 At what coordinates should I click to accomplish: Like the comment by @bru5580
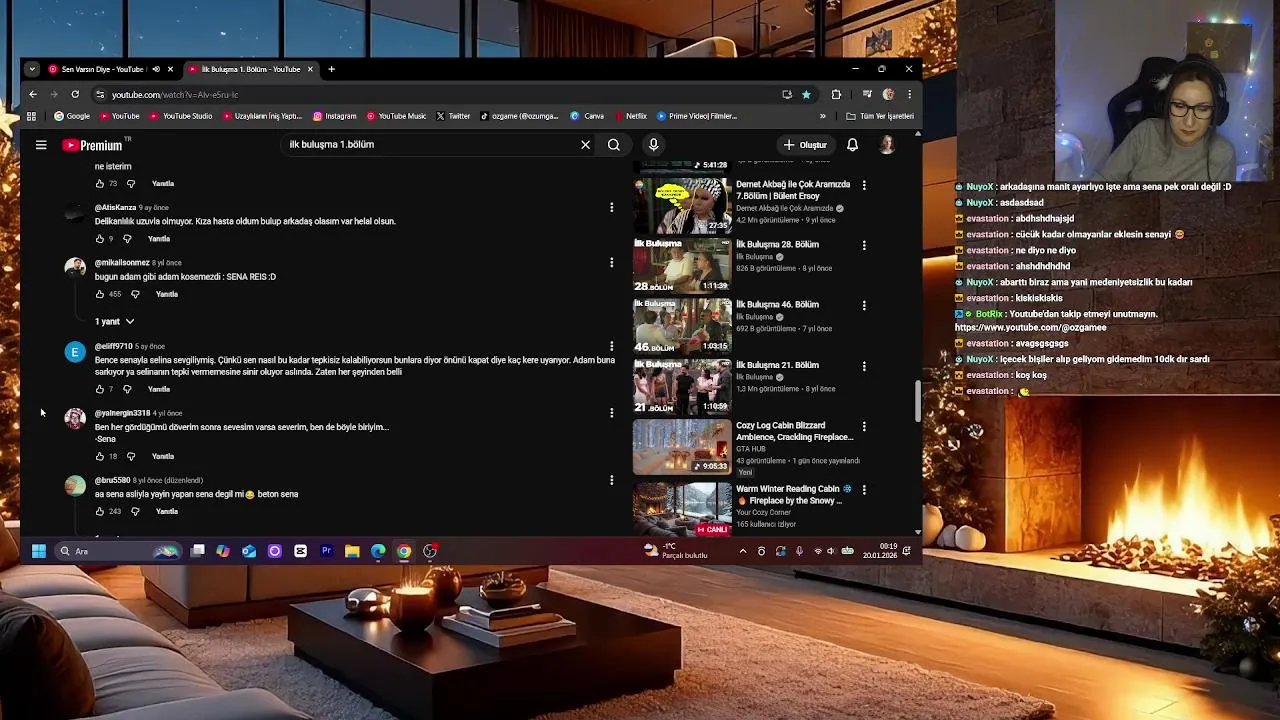[100, 511]
